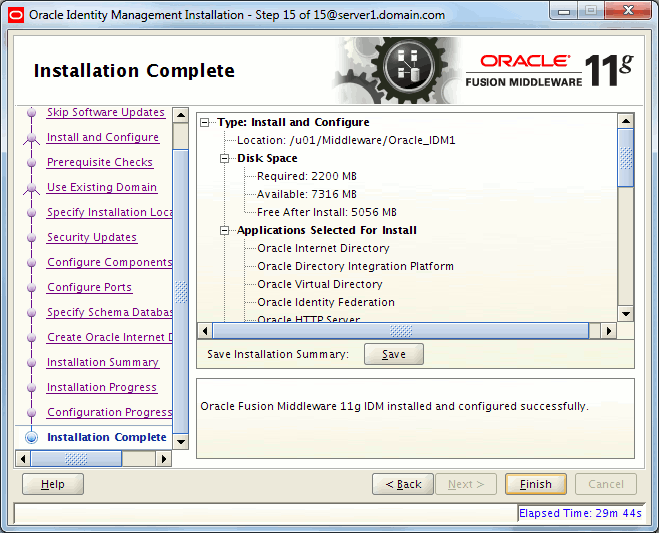The width and height of the screenshot is (659, 533).
Task: Click the Save Installation Summary label
Action: pyautogui.click(x=278, y=354)
